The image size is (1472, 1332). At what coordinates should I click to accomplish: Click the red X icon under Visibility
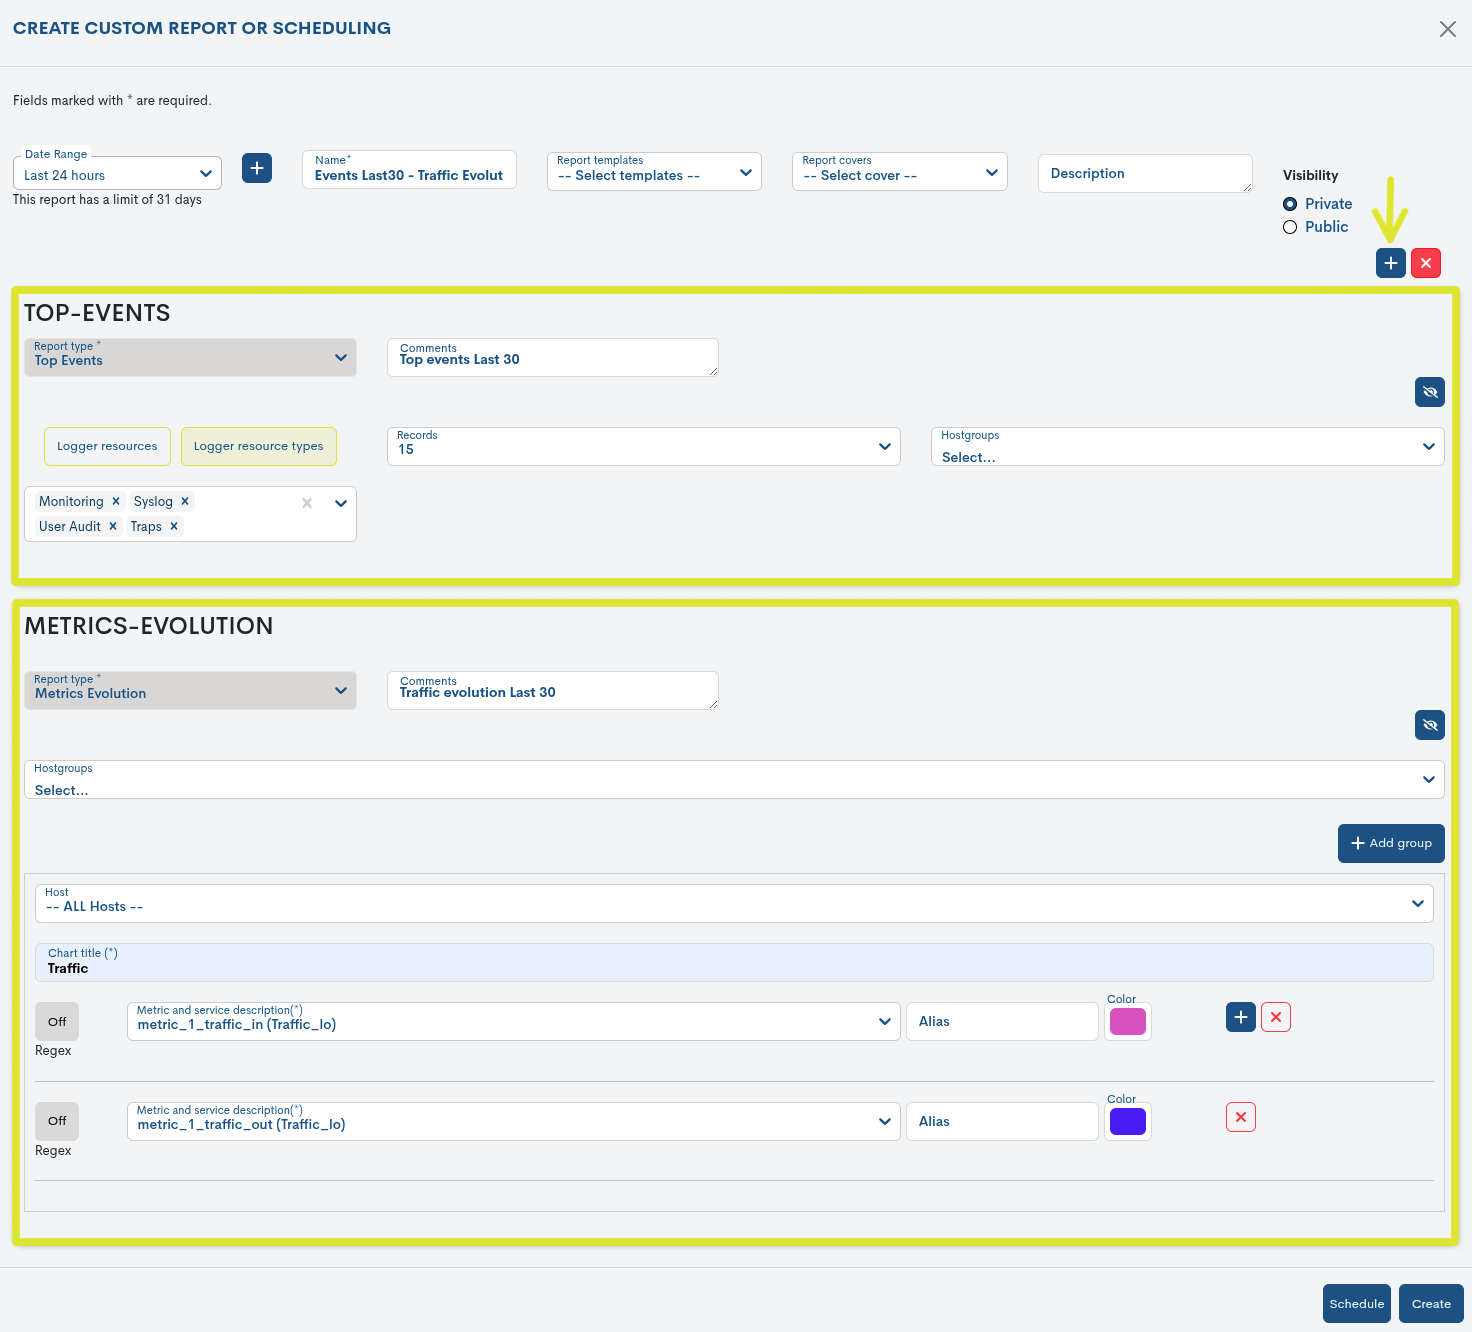[x=1426, y=263]
